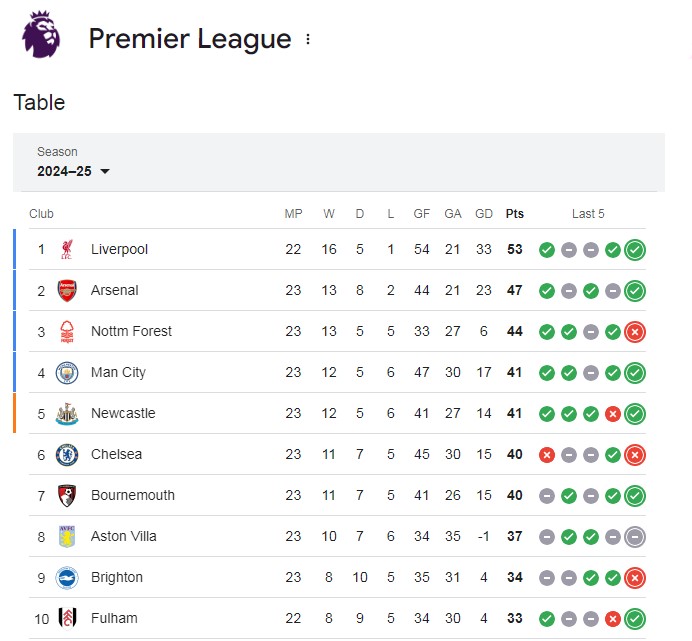
Task: Click the Chelsea club crest
Action: [x=67, y=455]
